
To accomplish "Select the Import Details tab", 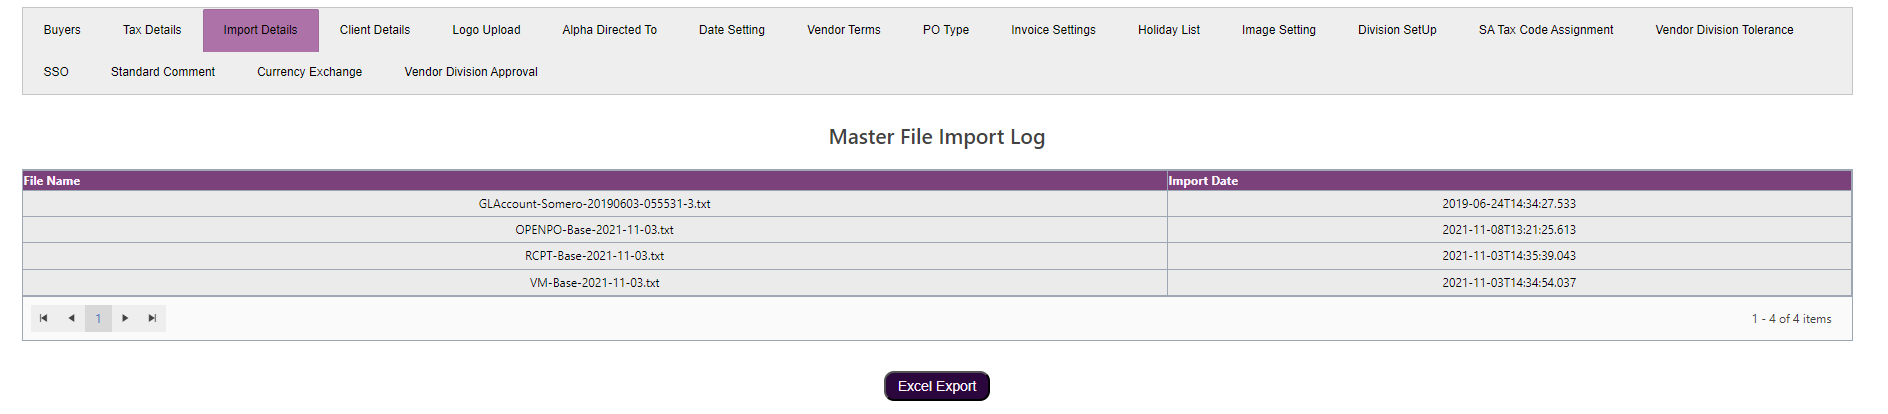I will click(260, 30).
